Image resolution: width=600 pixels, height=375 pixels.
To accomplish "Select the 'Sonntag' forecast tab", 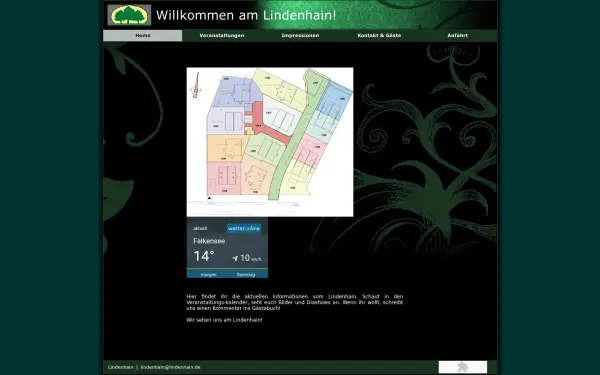I will 246,274.
